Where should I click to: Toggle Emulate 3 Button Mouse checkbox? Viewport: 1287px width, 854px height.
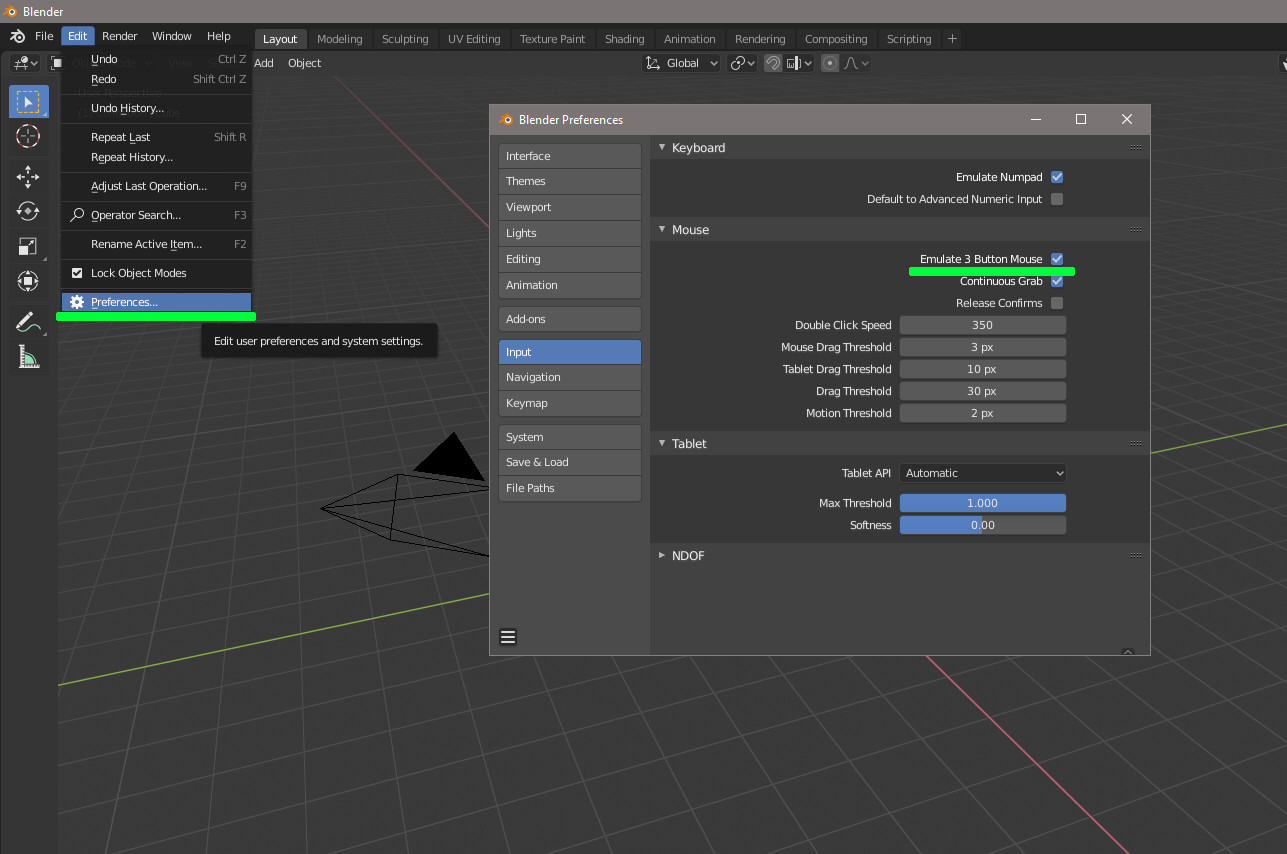tap(1057, 259)
